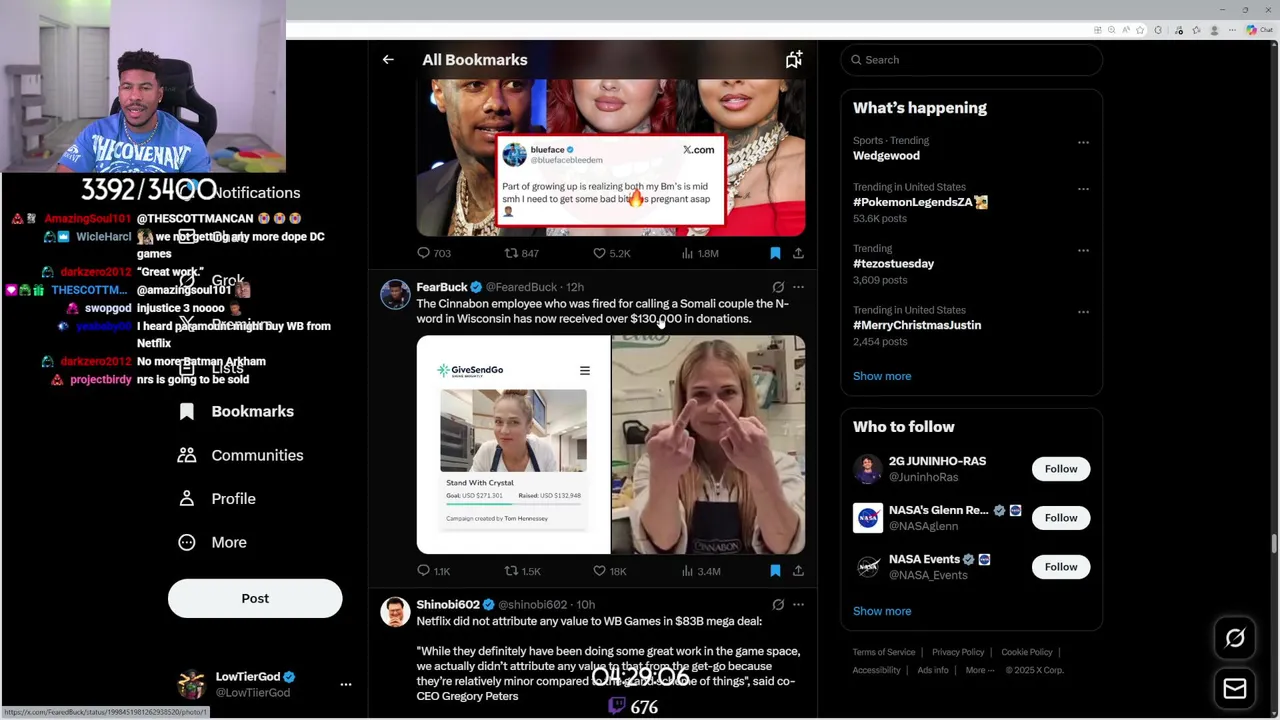The width and height of the screenshot is (1280, 720).
Task: Open more options for #MerryChristmasJustin trend
Action: pos(1083,311)
